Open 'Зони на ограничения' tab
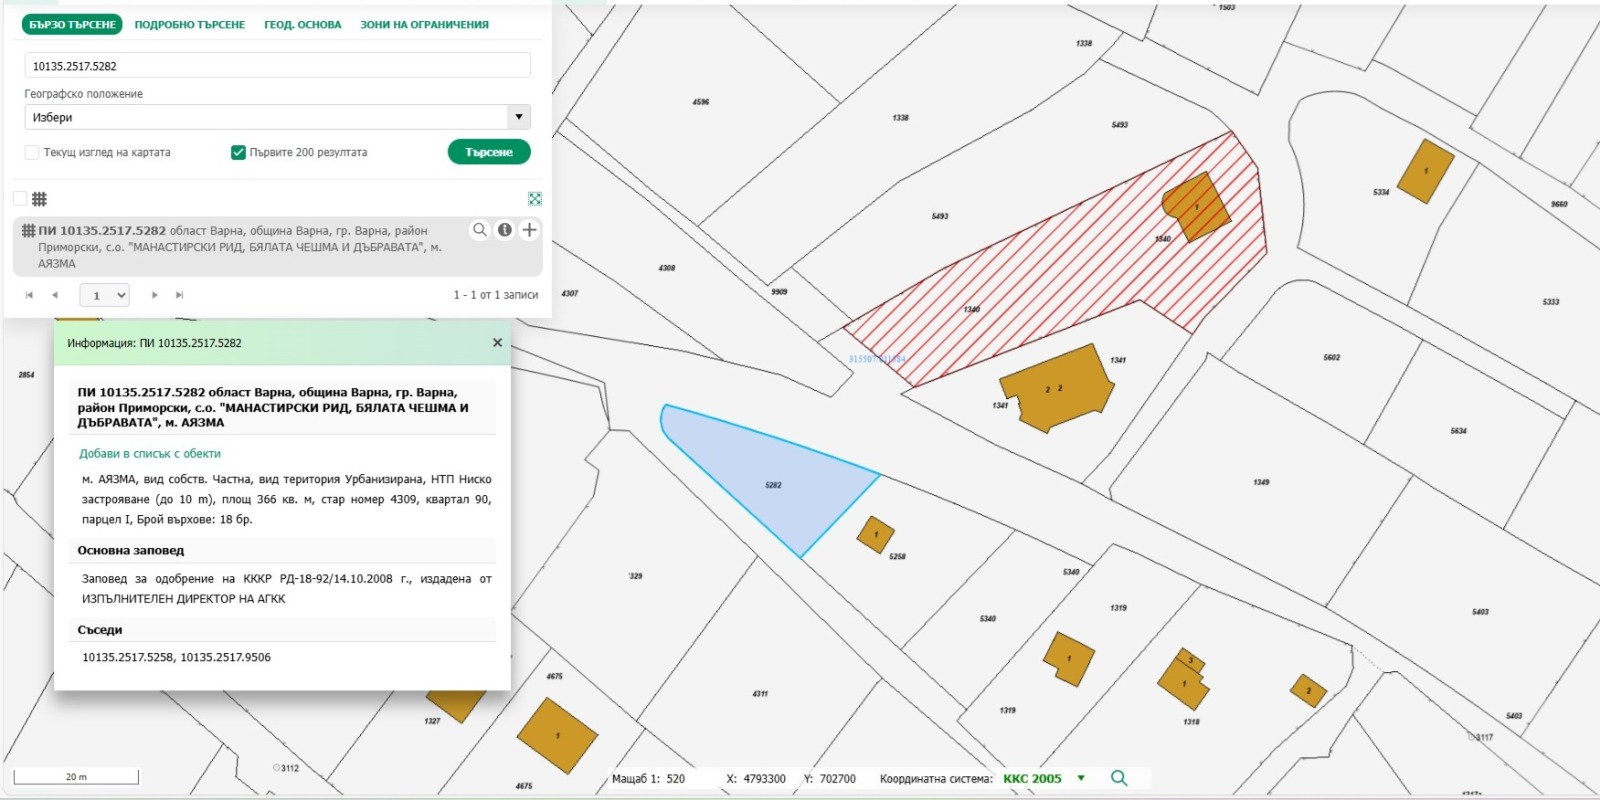 [424, 25]
